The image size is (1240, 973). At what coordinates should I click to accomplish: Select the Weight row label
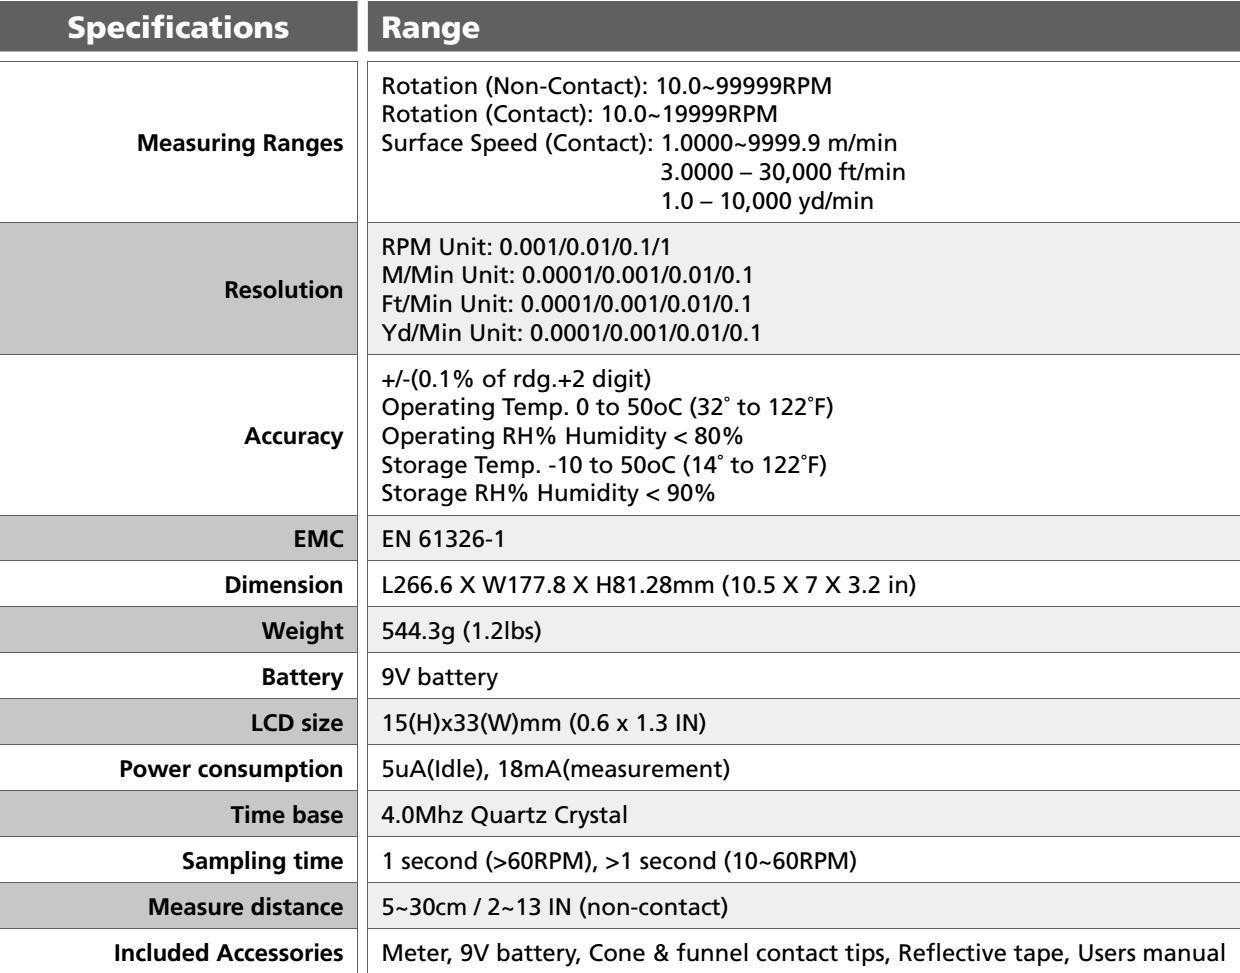302,631
